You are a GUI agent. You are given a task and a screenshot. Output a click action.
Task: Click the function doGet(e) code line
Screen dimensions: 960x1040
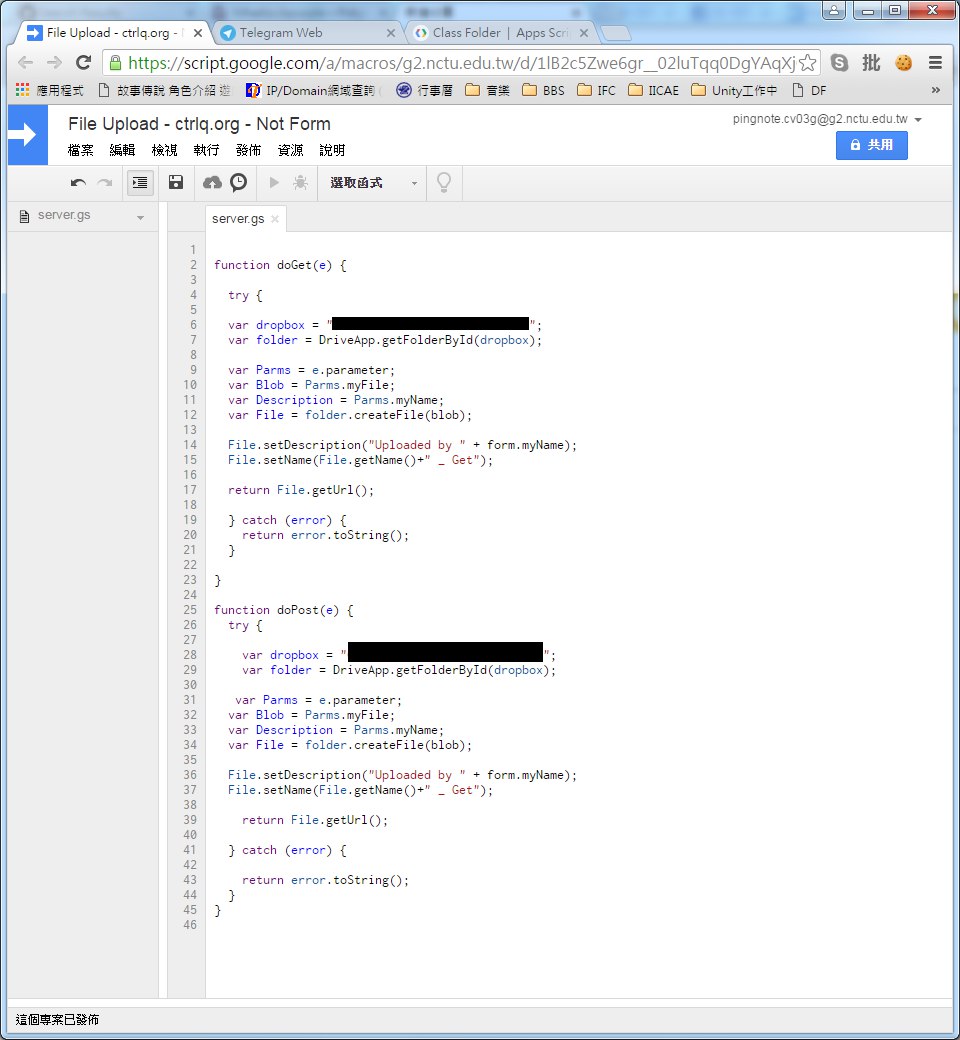pos(280,265)
